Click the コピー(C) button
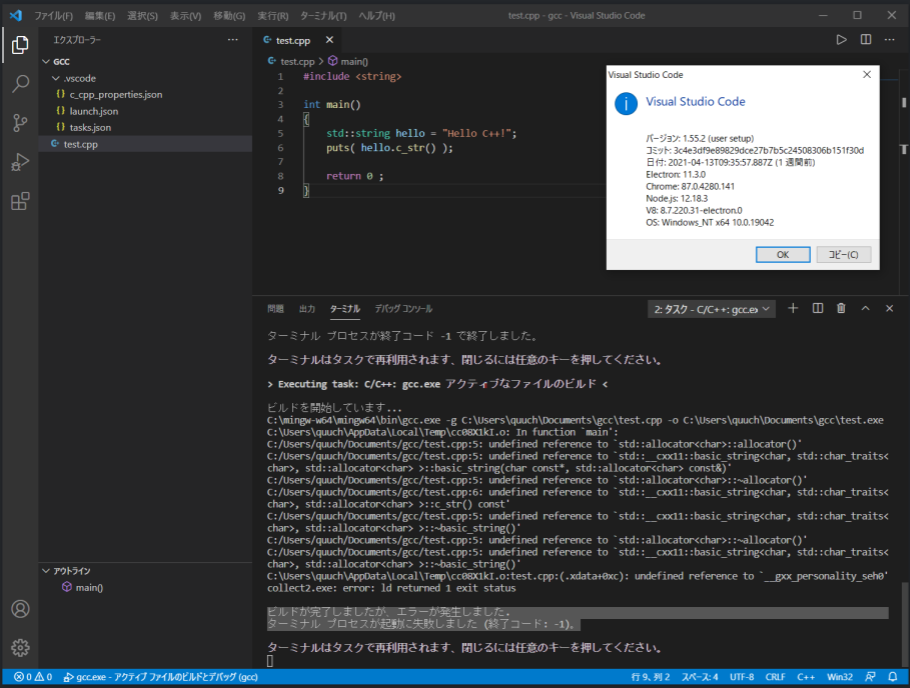 pyautogui.click(x=841, y=254)
